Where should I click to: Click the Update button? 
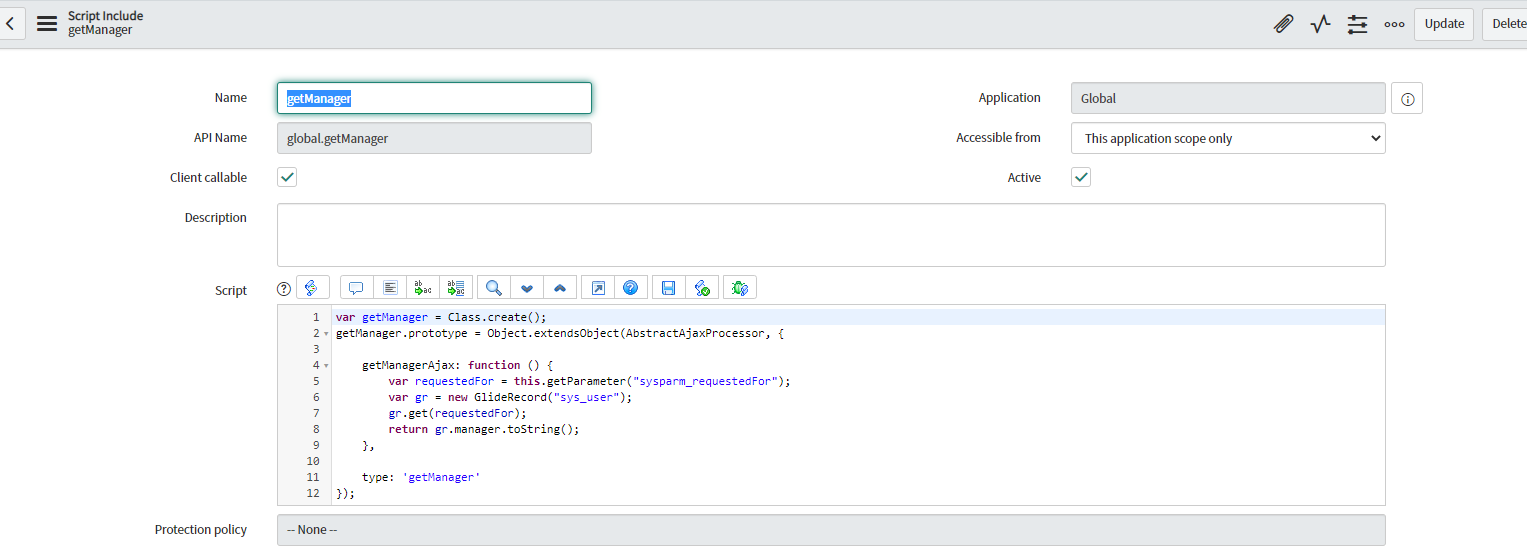(x=1444, y=24)
